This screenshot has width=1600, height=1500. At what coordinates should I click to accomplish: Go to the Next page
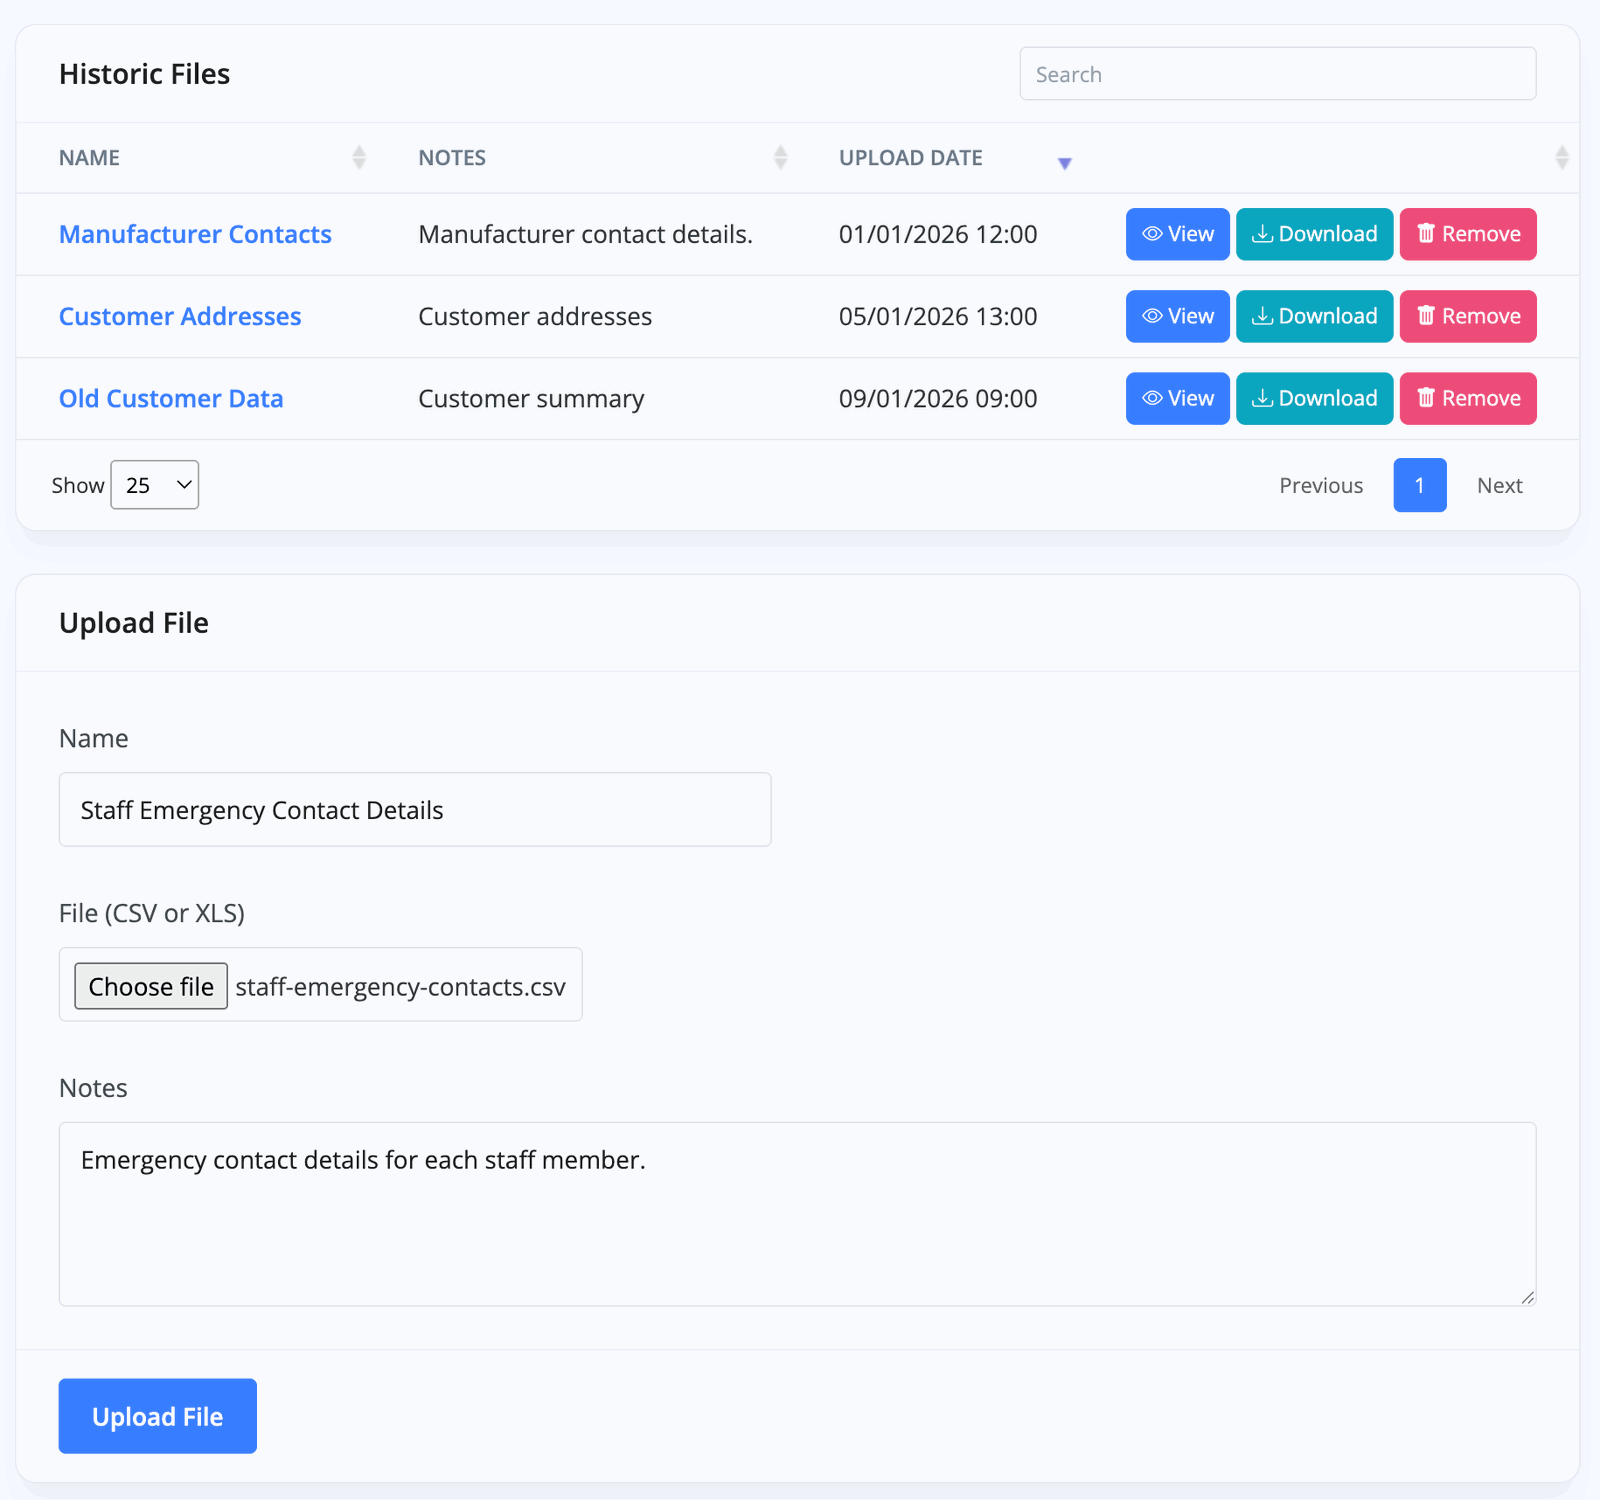tap(1499, 485)
